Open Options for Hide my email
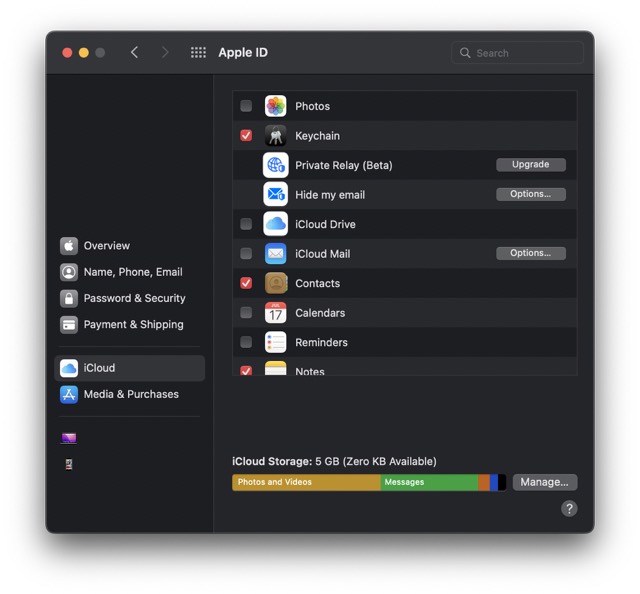The width and height of the screenshot is (640, 594). 530,194
